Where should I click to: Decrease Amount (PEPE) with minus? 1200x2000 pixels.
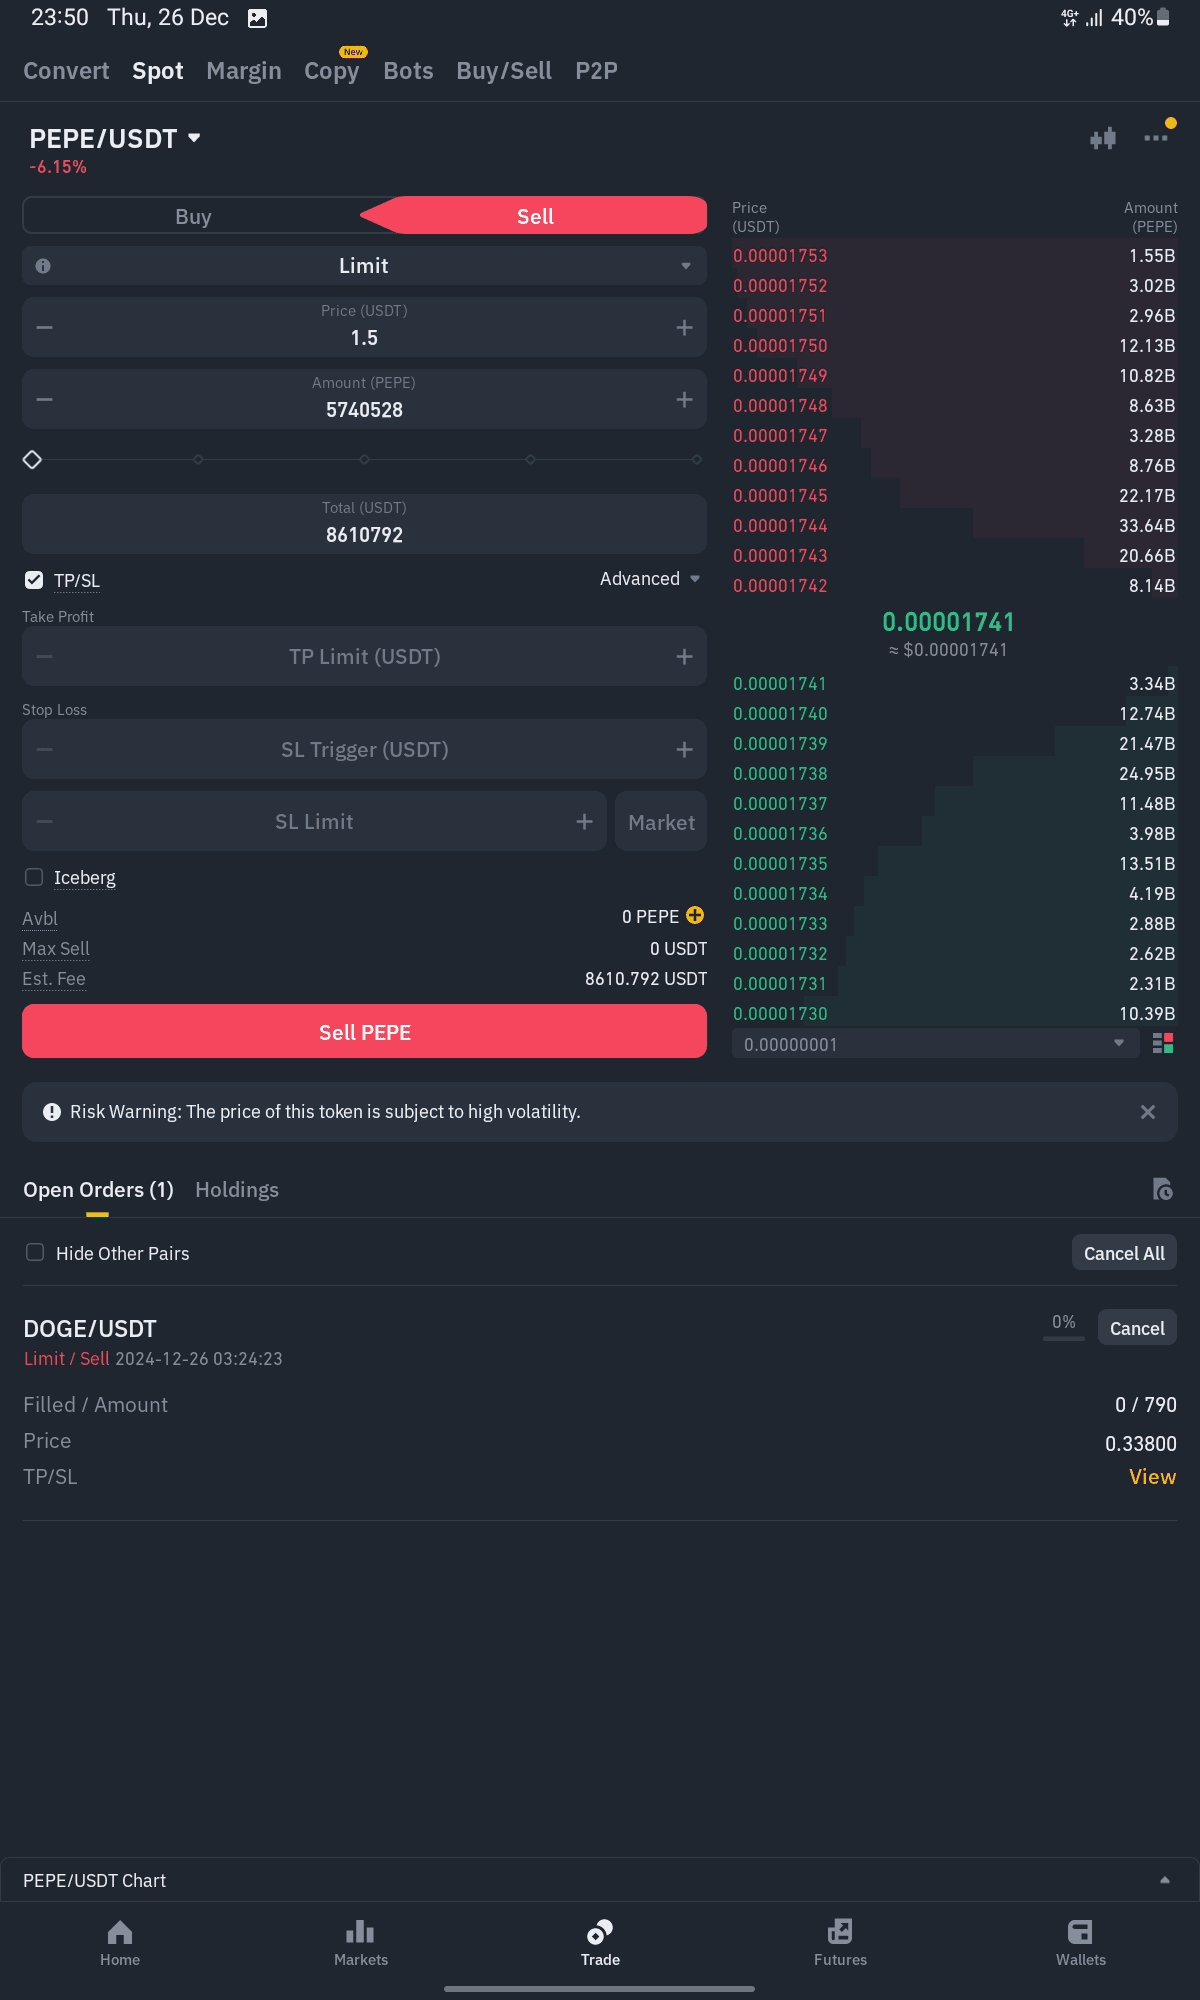pyautogui.click(x=44, y=399)
